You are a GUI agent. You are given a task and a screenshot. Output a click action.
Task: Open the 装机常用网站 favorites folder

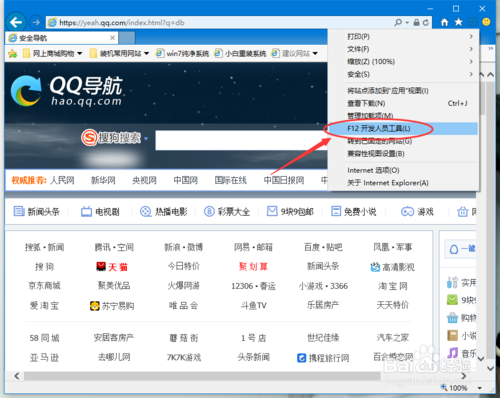click(x=119, y=53)
